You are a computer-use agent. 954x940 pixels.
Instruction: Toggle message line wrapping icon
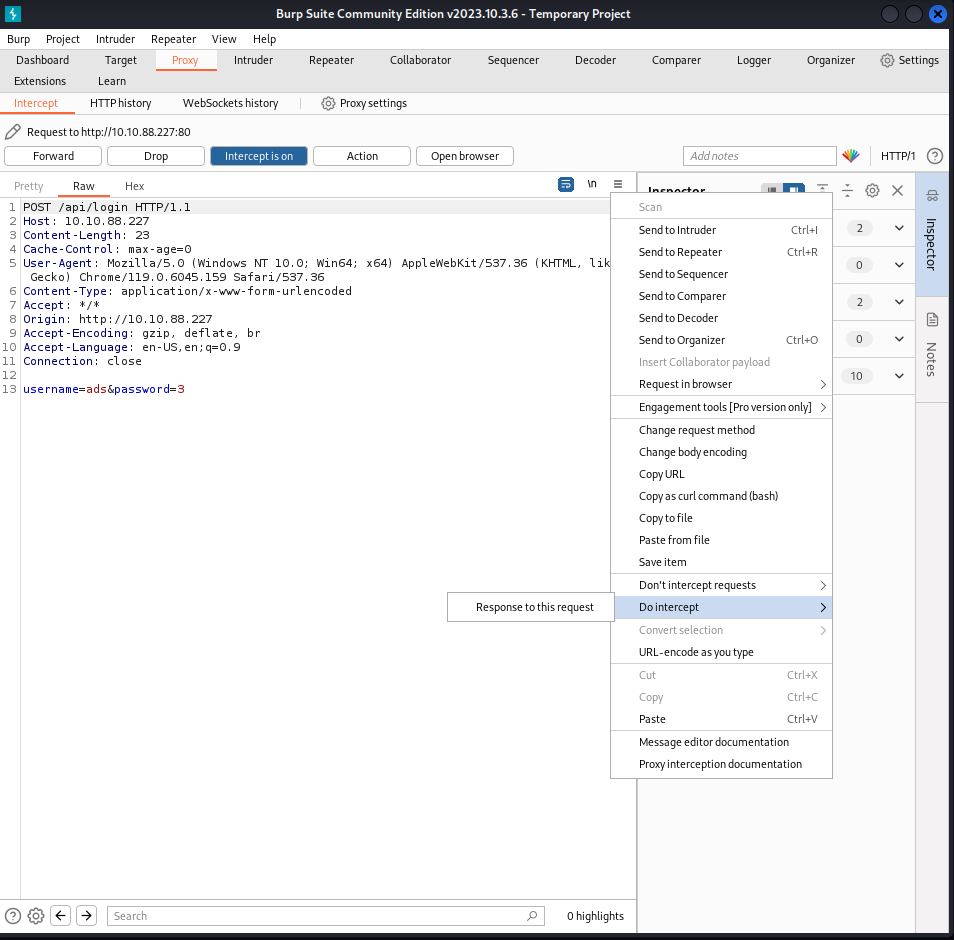coord(566,184)
